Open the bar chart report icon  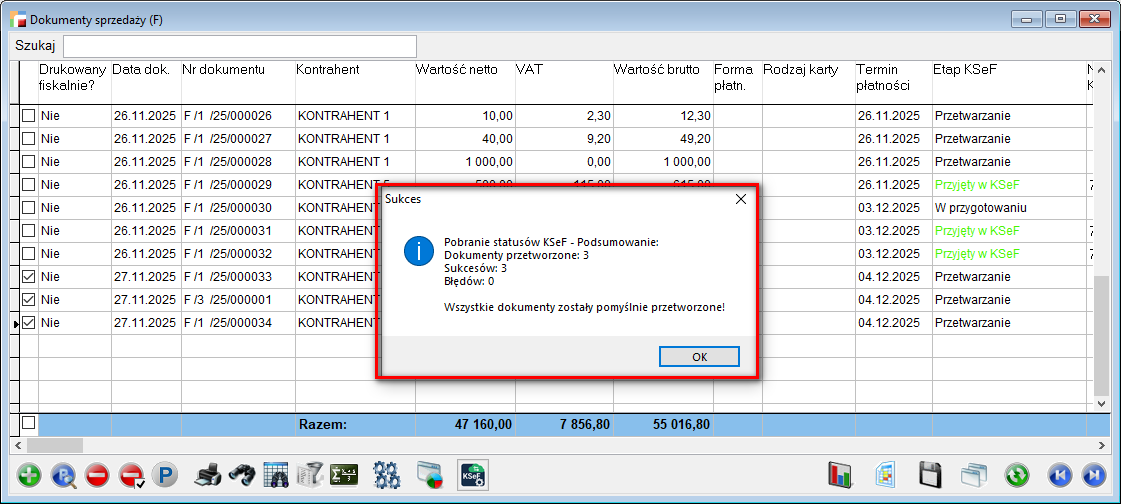838,475
